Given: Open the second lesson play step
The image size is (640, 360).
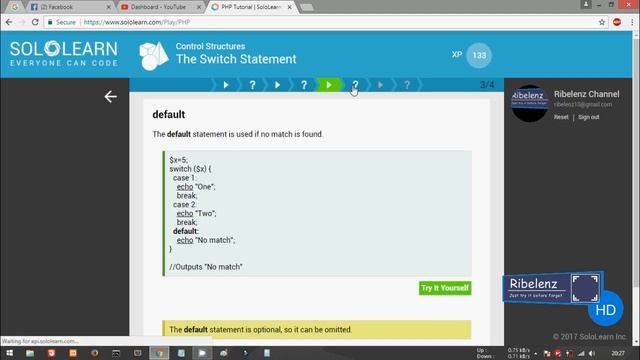Looking at the screenshot, I should click(278, 85).
